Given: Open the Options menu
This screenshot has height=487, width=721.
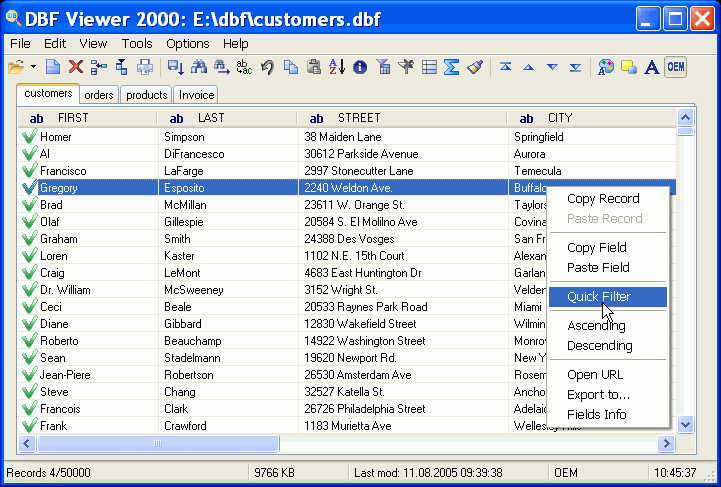Looking at the screenshot, I should (188, 44).
